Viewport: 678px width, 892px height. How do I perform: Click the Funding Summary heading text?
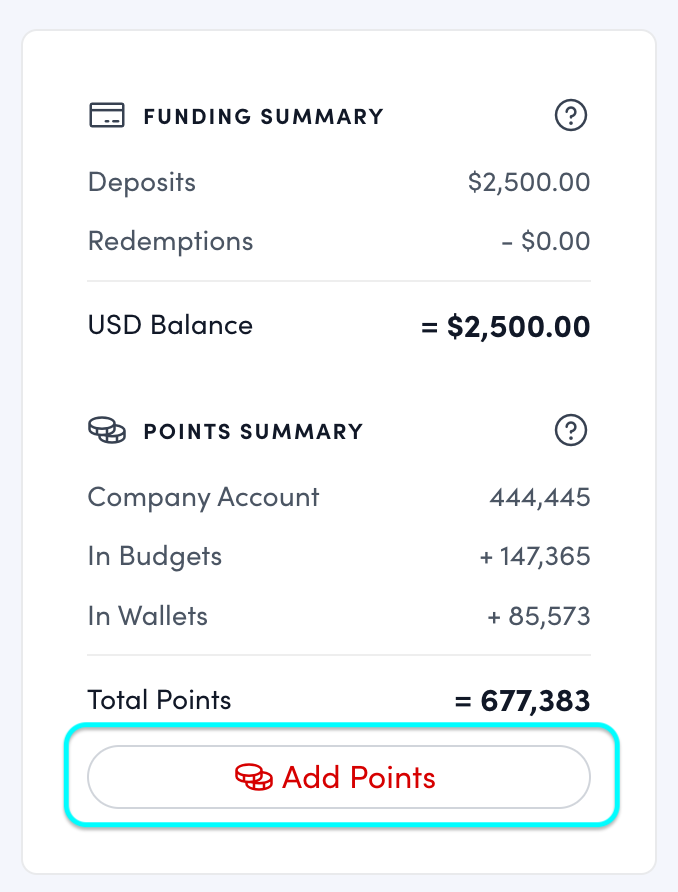coord(264,116)
